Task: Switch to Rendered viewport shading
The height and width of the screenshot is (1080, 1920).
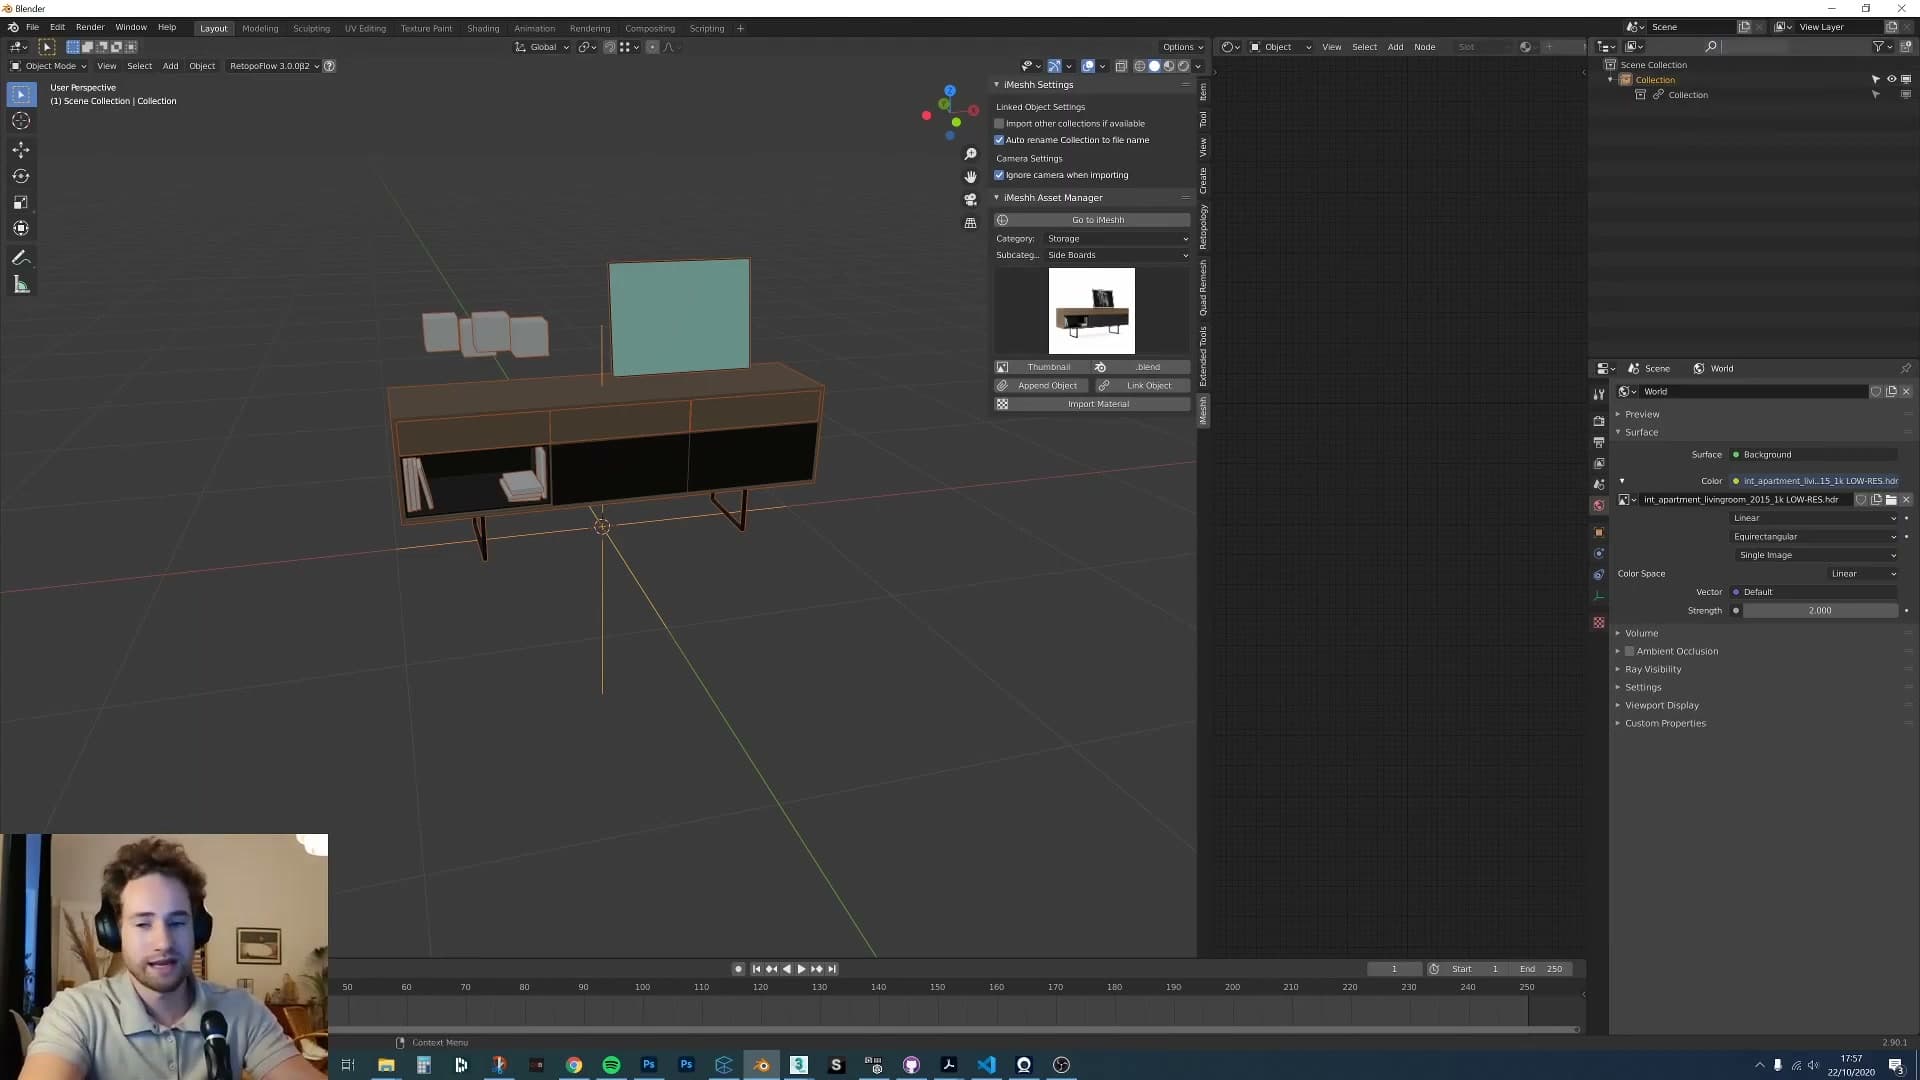Action: point(1184,66)
